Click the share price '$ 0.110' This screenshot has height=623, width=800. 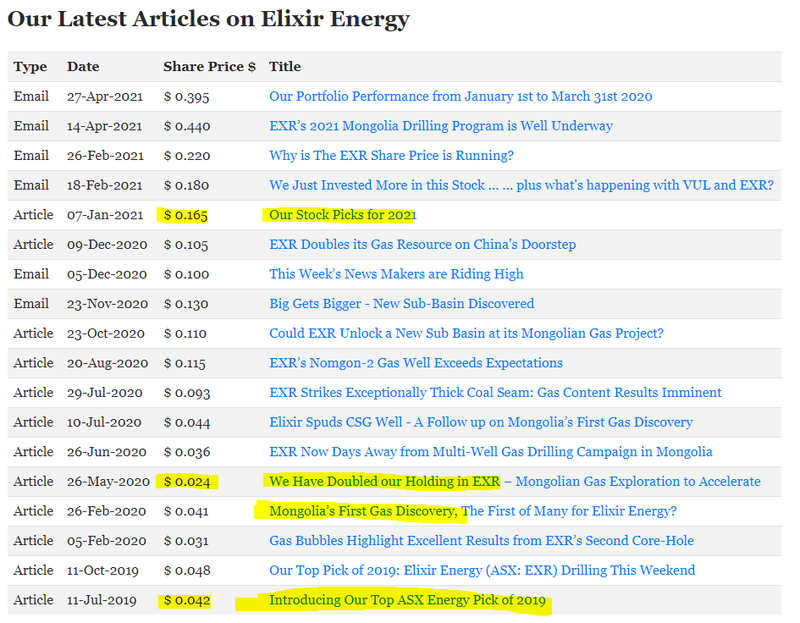point(185,333)
